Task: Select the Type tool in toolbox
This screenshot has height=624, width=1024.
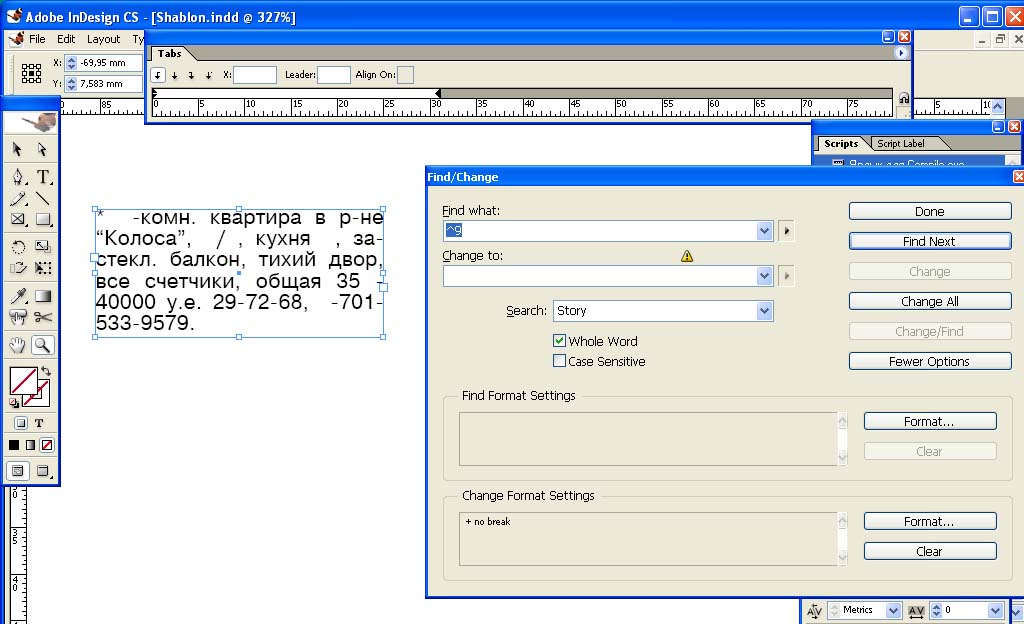Action: point(43,176)
